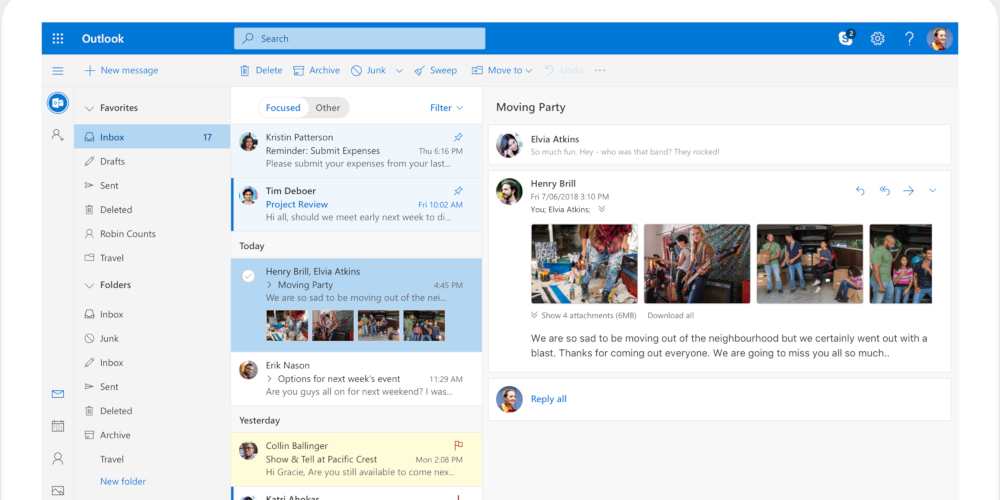This screenshot has height=500, width=1000.
Task: Toggle pin on Kristin Patterson email
Action: [458, 137]
